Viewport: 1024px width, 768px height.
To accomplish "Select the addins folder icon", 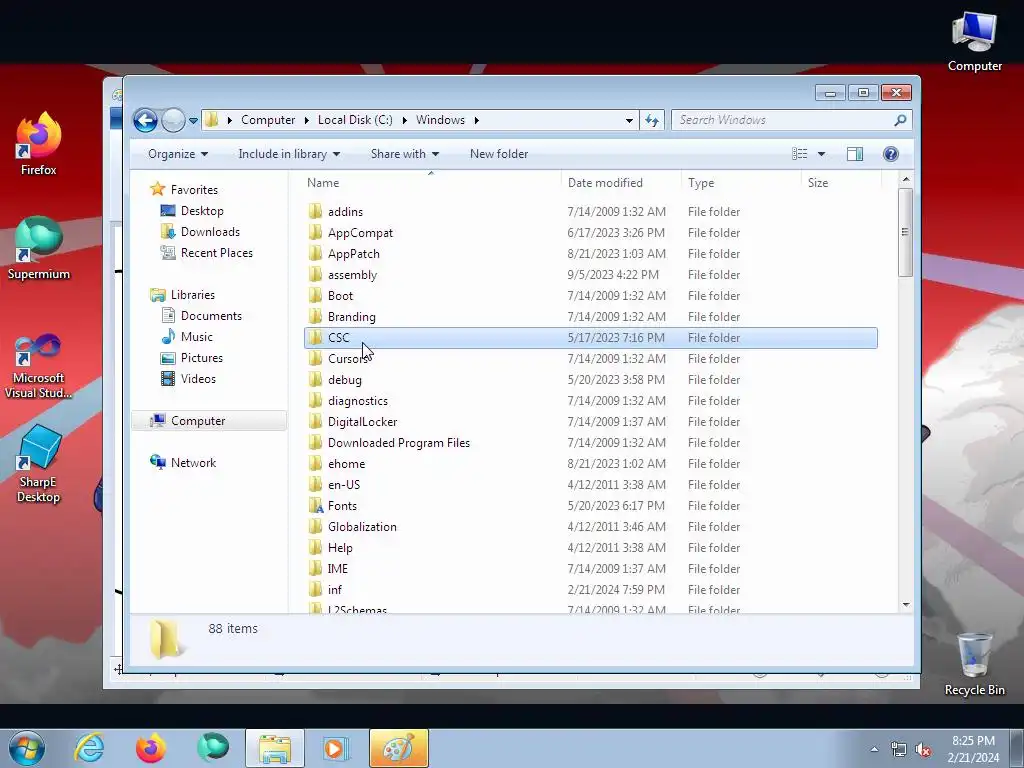I will (x=315, y=211).
